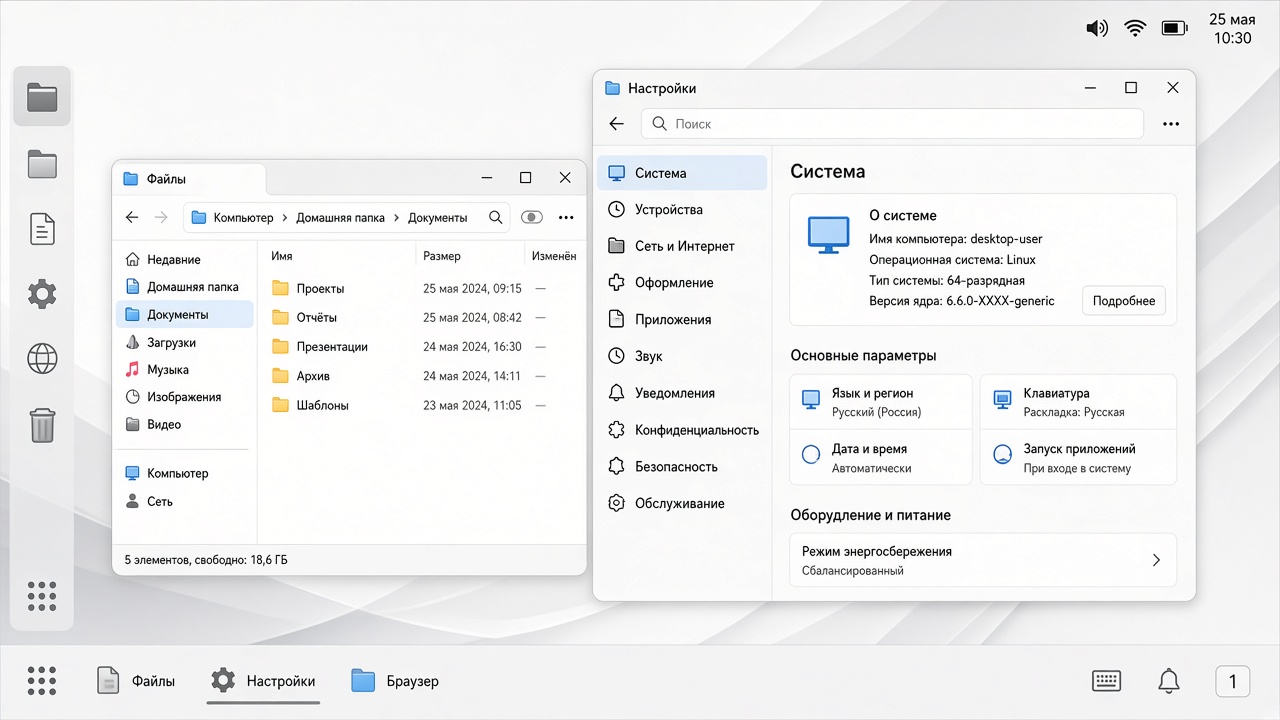Go back in the Settings window

click(x=616, y=124)
